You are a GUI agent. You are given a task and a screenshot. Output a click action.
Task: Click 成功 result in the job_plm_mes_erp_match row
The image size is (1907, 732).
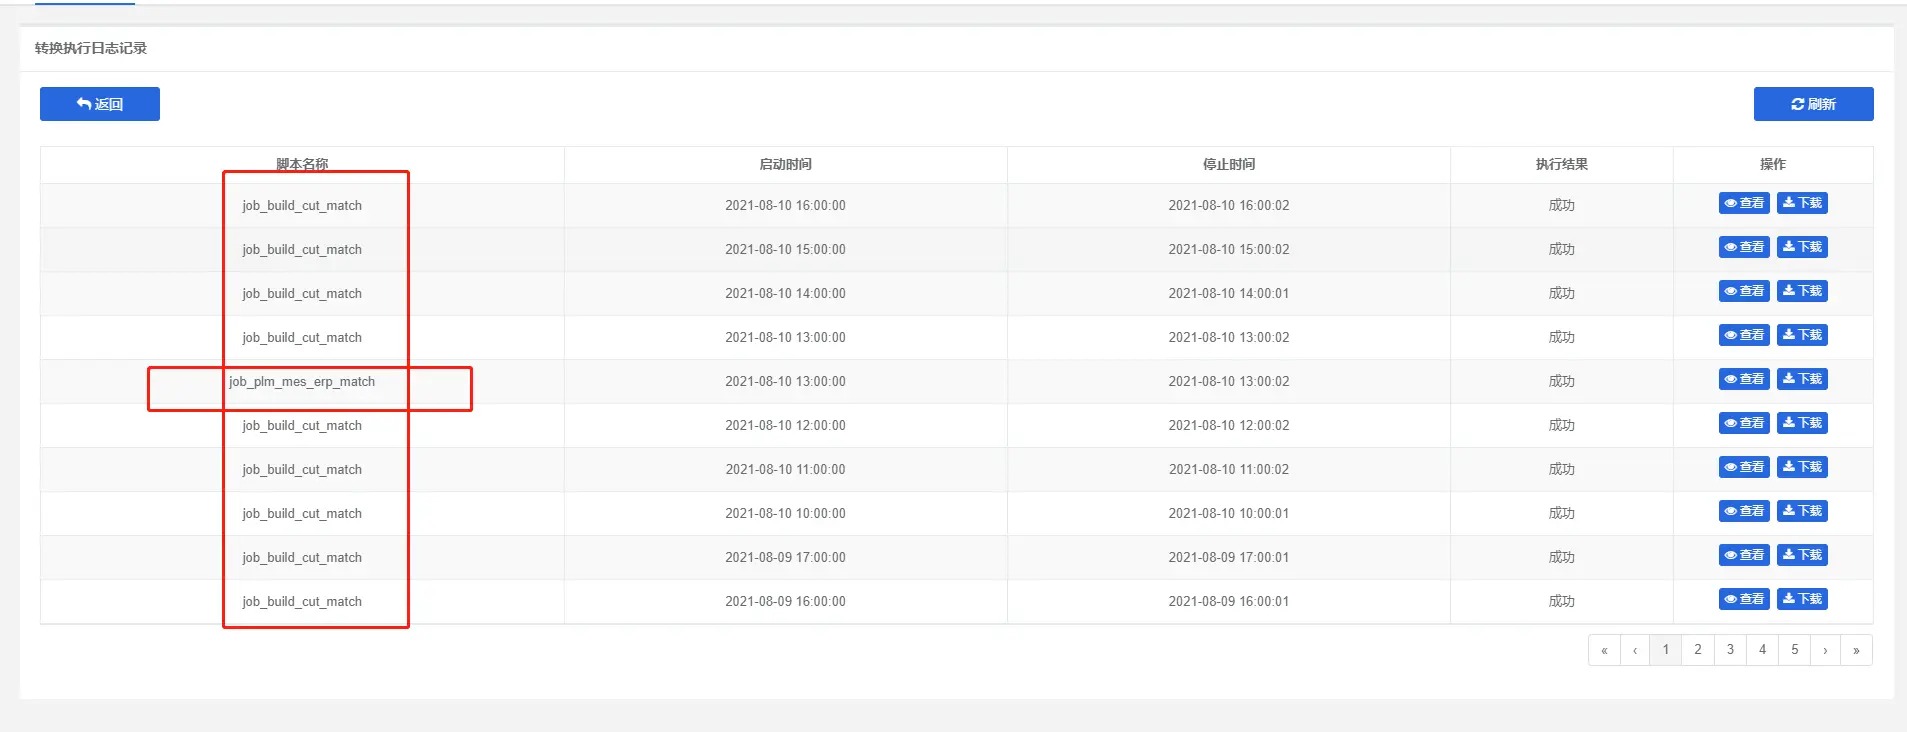(1562, 381)
